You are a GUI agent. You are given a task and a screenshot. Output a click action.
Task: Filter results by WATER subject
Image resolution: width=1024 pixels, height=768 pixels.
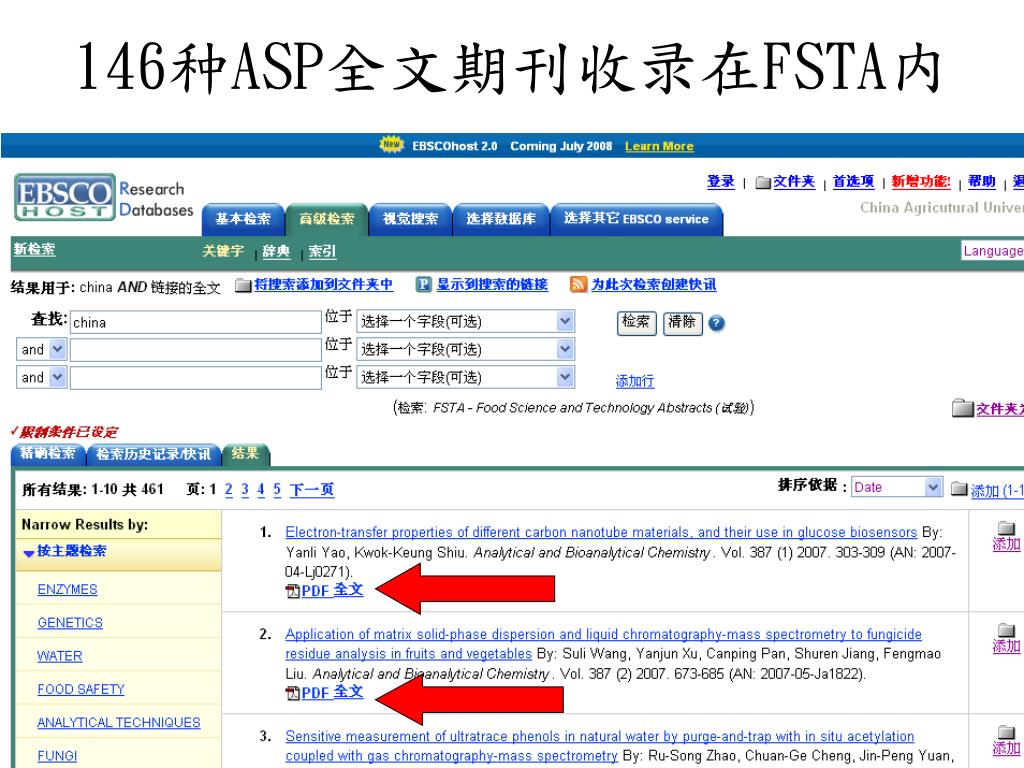coord(59,656)
